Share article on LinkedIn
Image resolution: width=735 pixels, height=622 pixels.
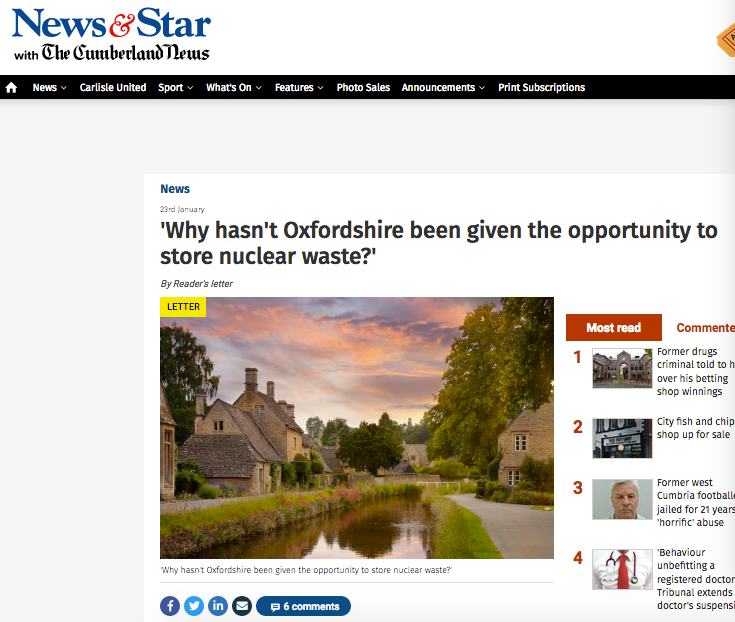coord(218,606)
